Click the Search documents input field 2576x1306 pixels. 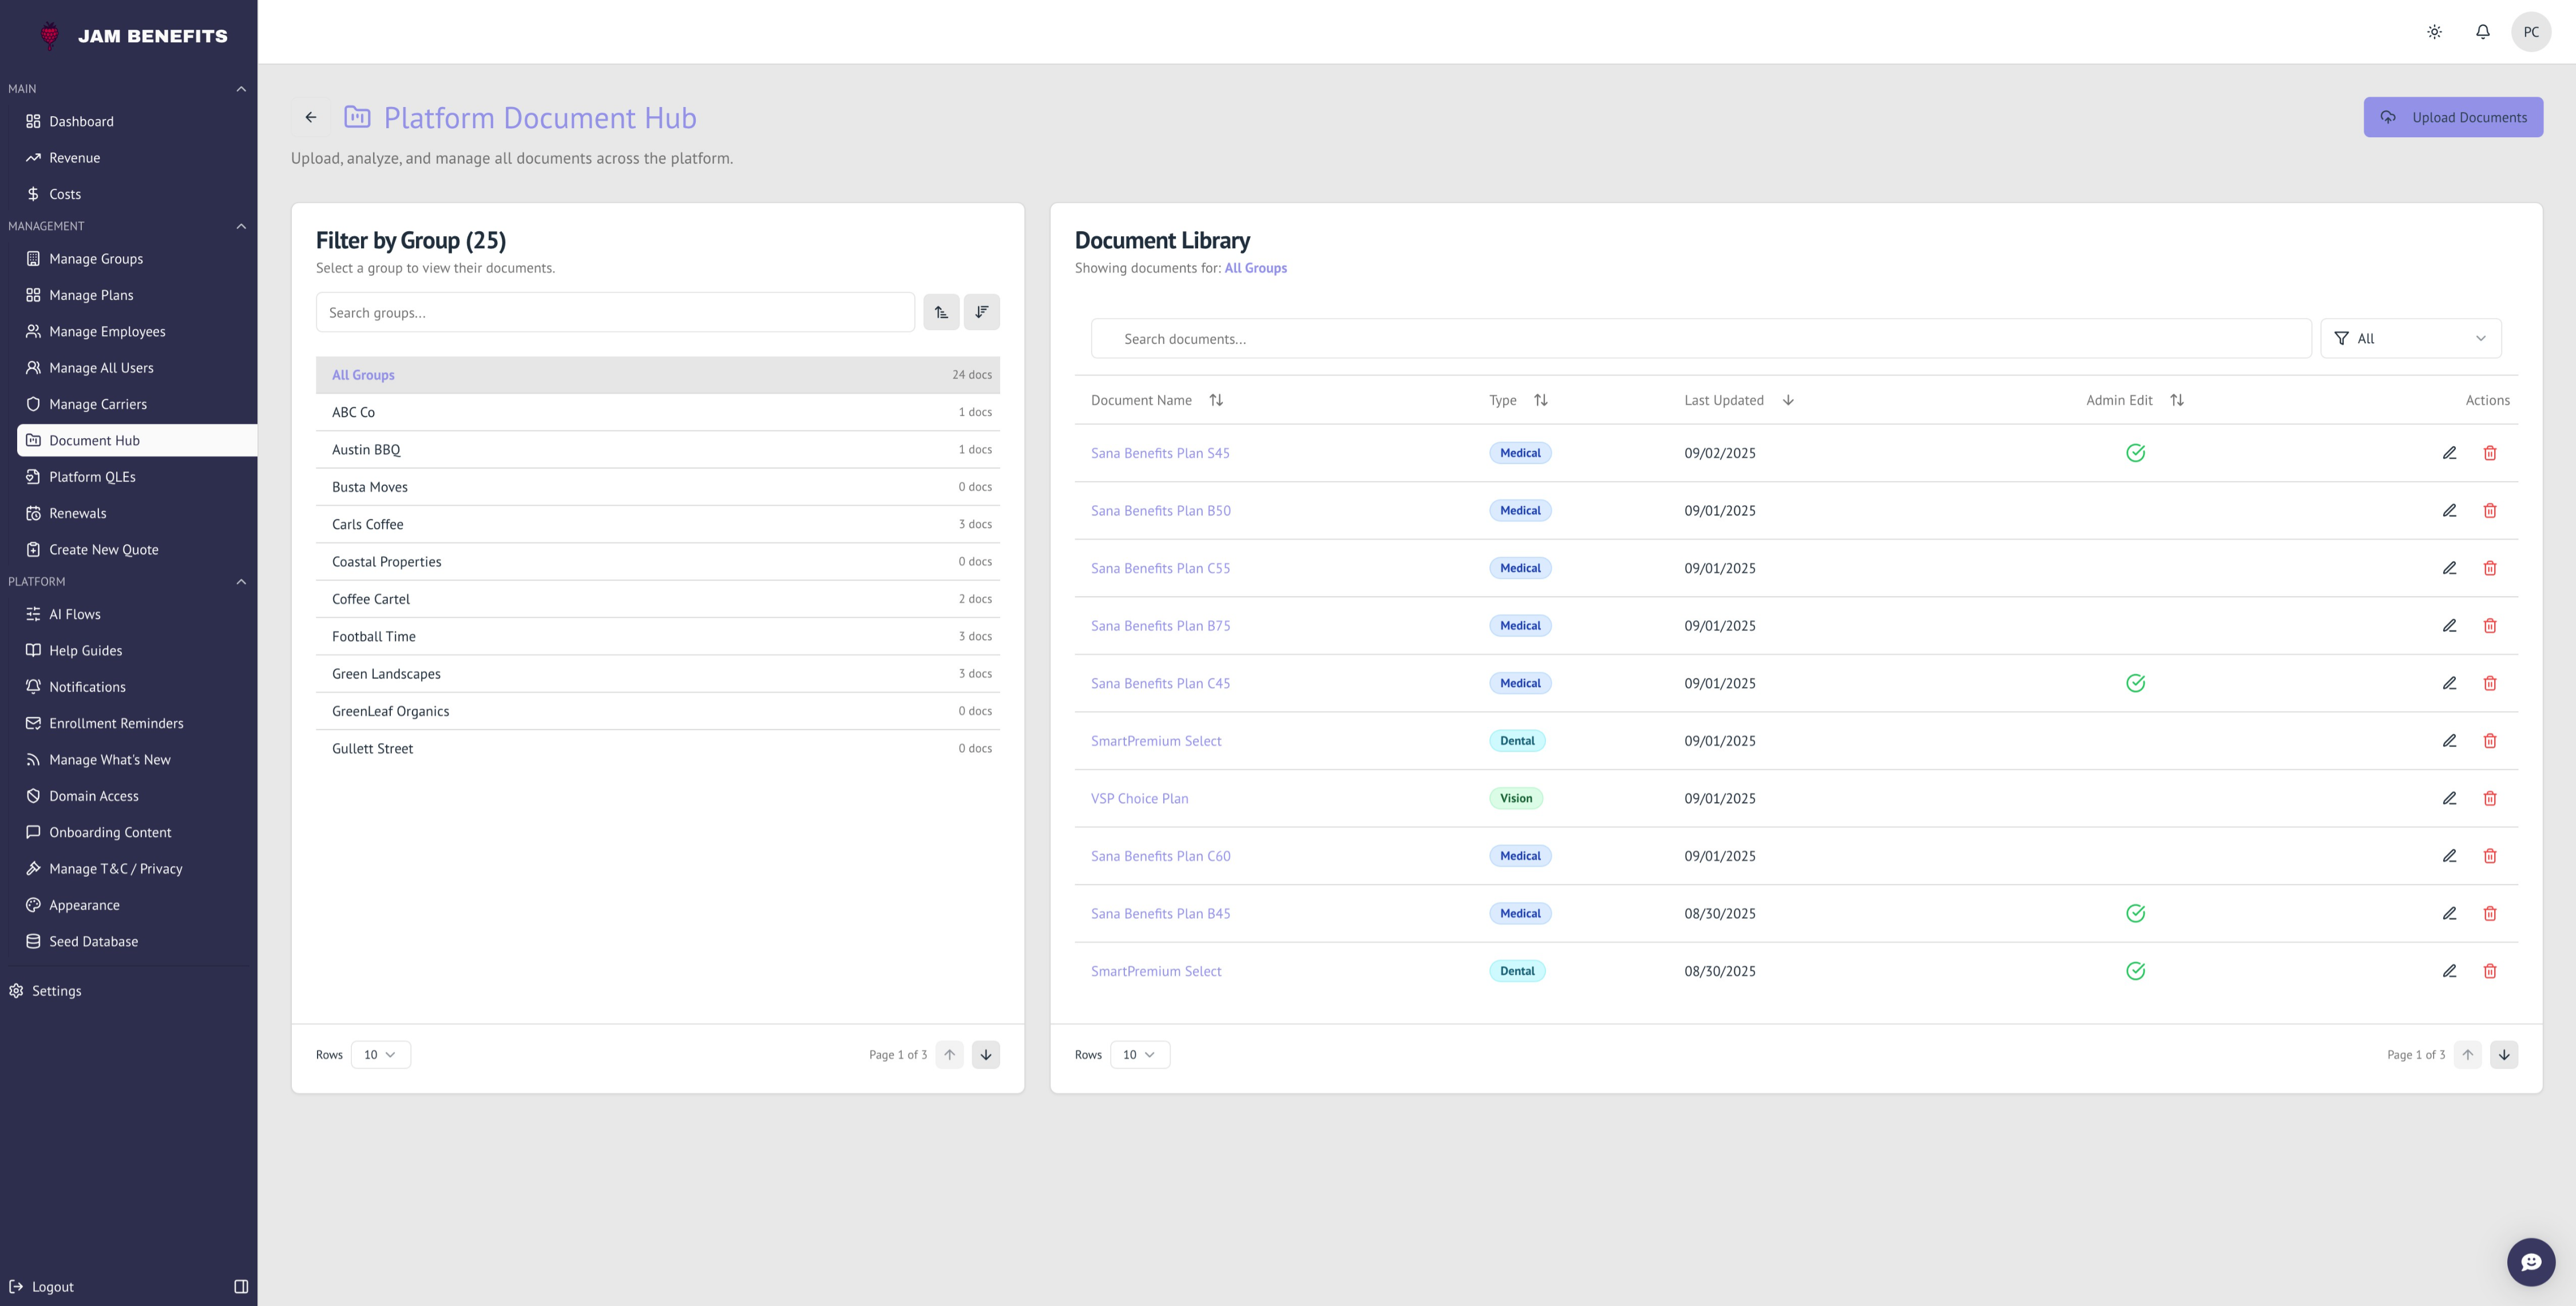(x=1700, y=339)
